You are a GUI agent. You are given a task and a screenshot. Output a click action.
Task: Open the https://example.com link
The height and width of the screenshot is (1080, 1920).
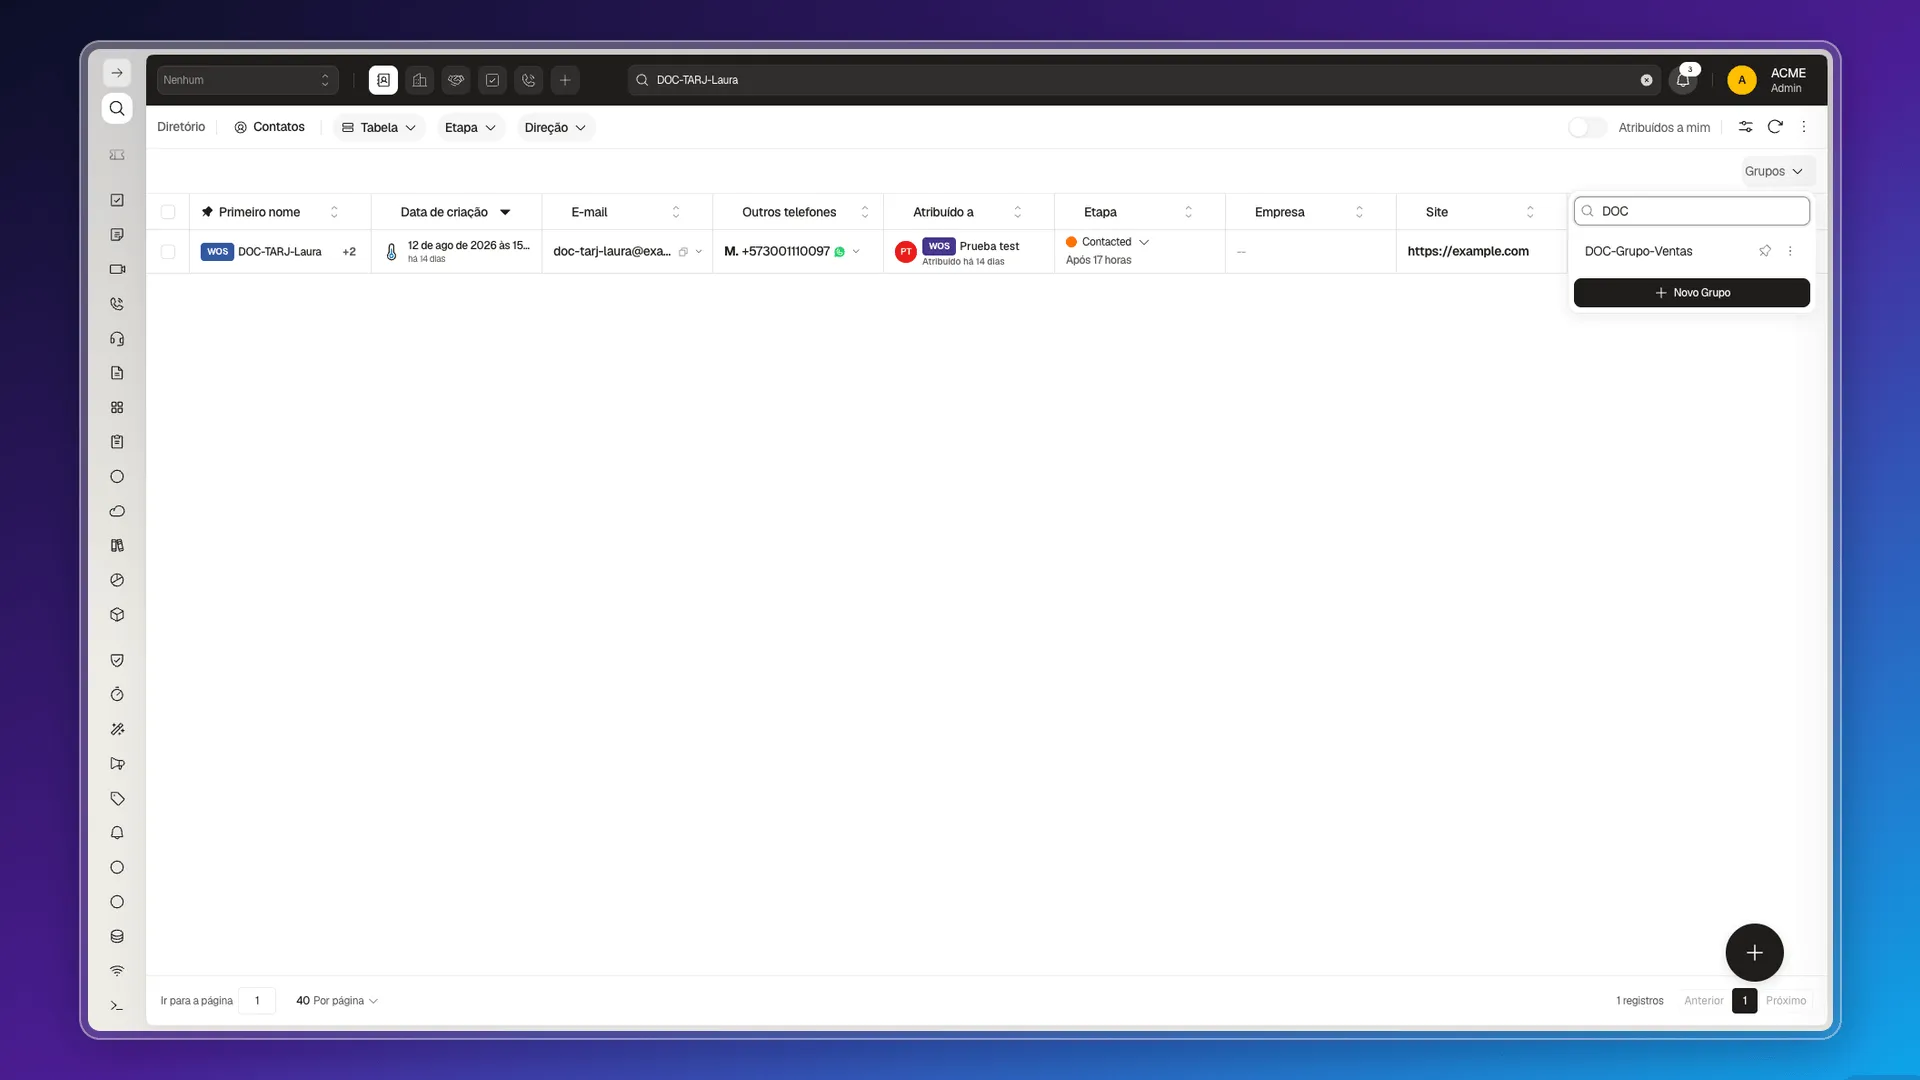[x=1467, y=251]
